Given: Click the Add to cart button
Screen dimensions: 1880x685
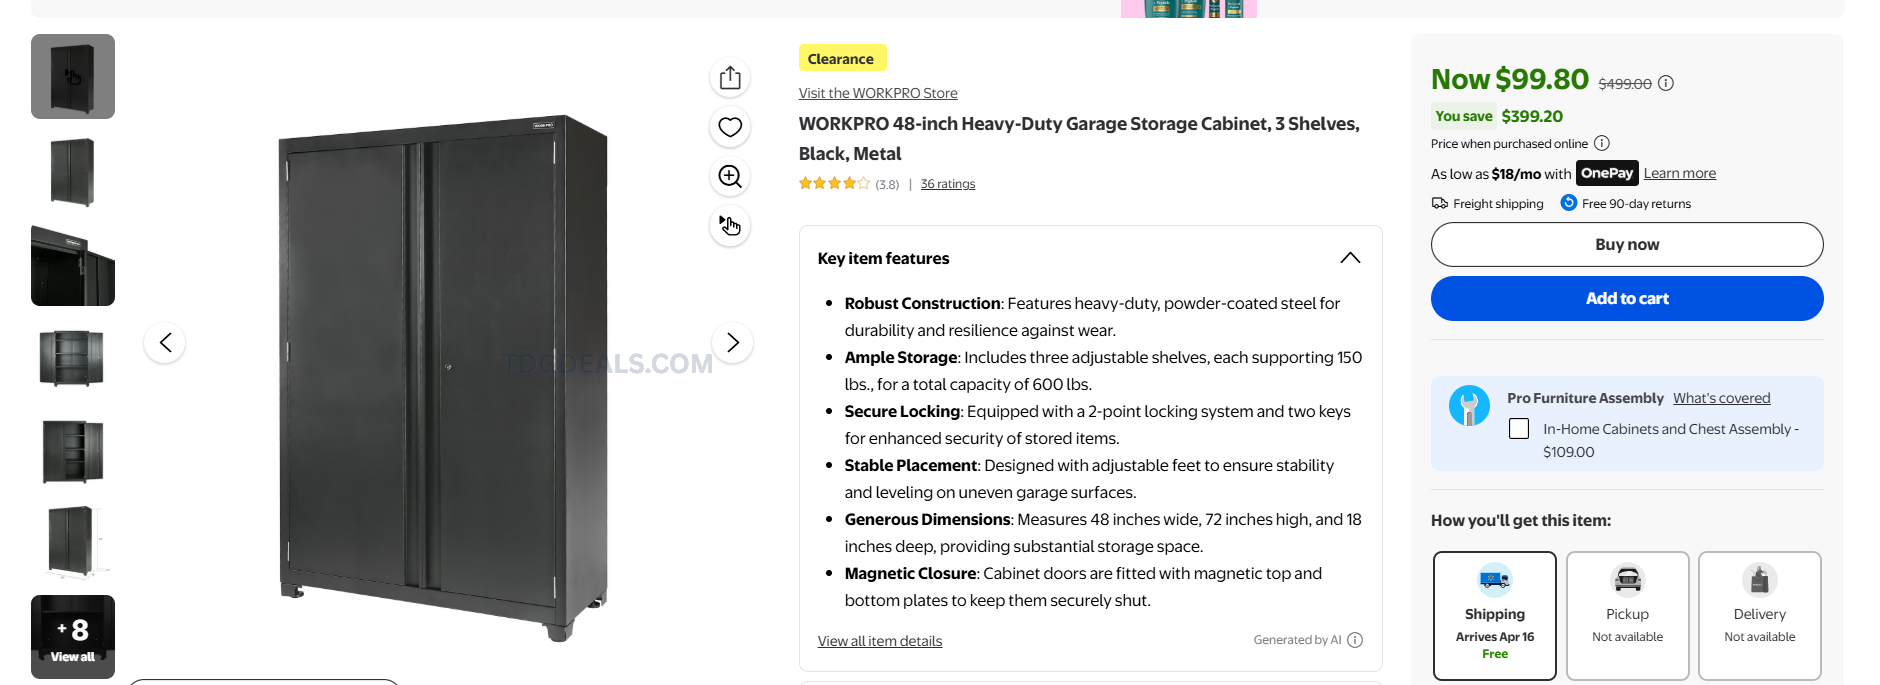Looking at the screenshot, I should pyautogui.click(x=1627, y=299).
